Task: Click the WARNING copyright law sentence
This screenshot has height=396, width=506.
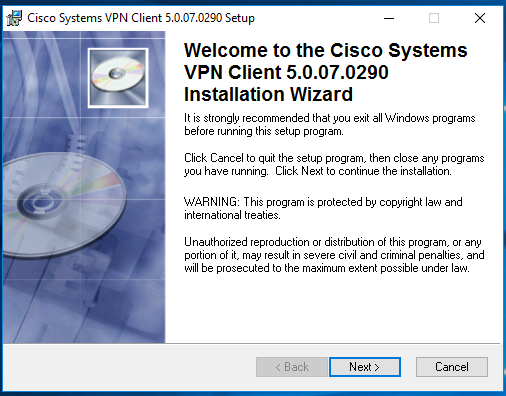Action: pyautogui.click(x=323, y=208)
